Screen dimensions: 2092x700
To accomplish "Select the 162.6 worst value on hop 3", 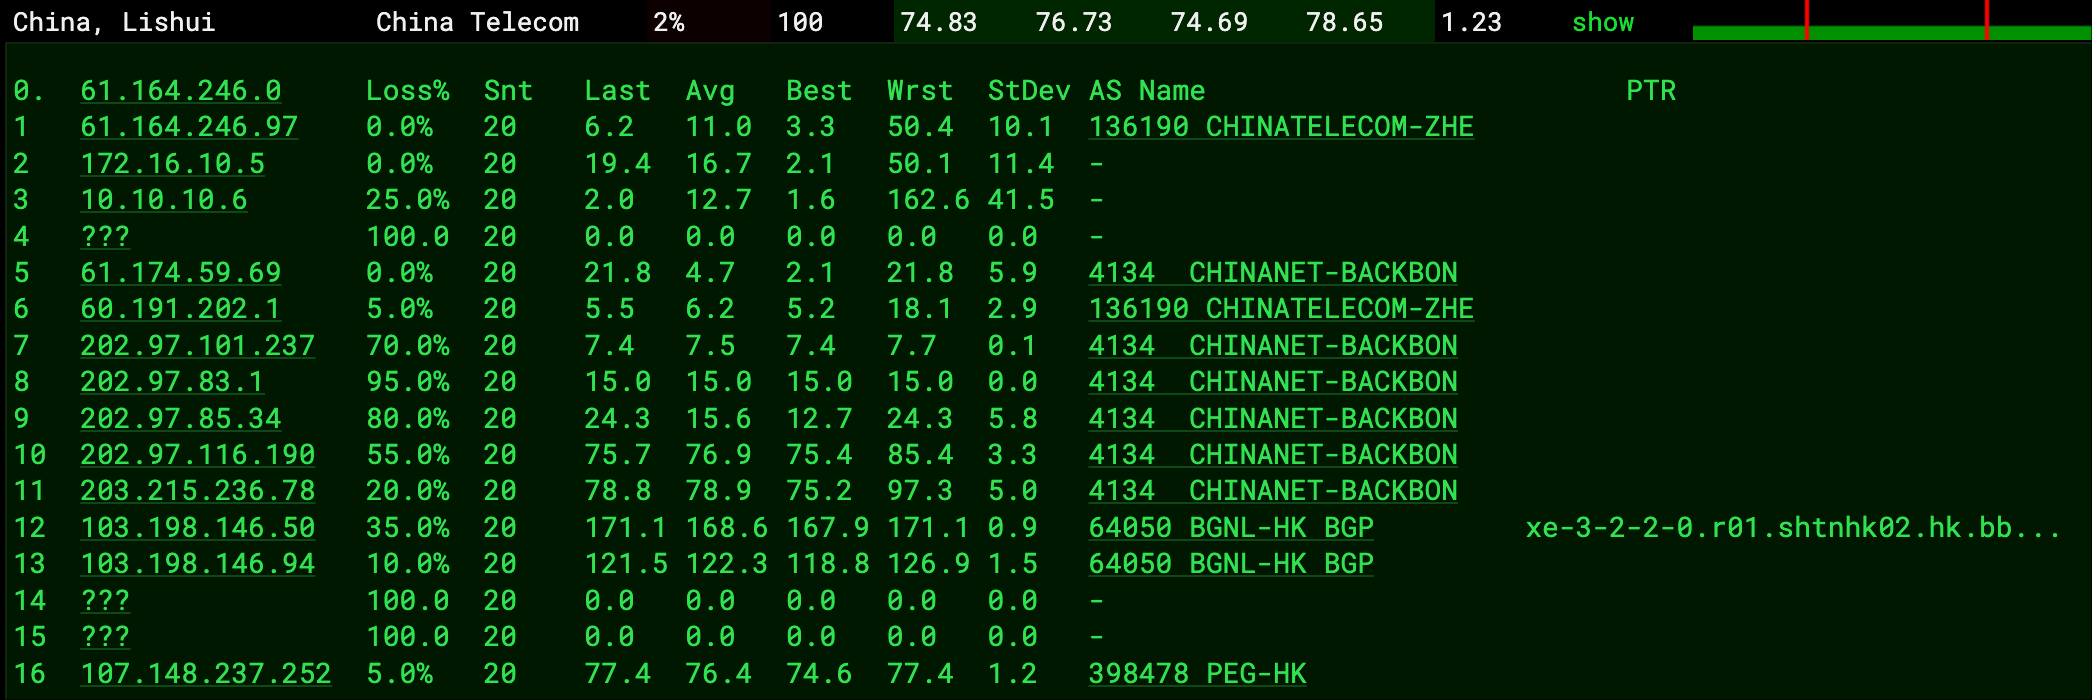I will (x=928, y=200).
